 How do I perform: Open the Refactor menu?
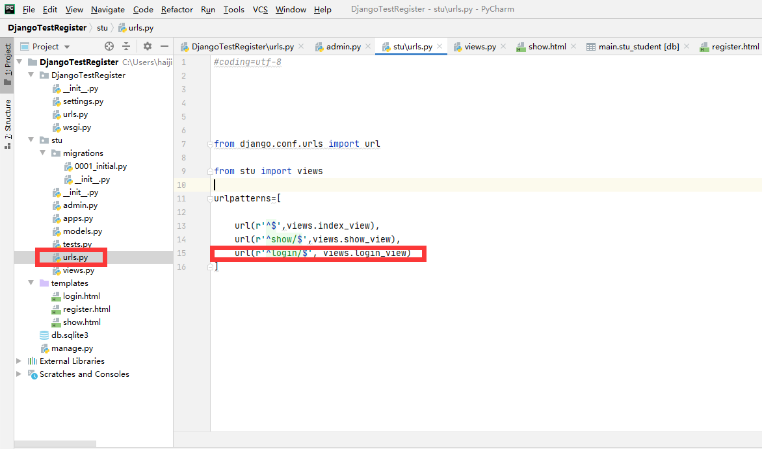tap(177, 9)
